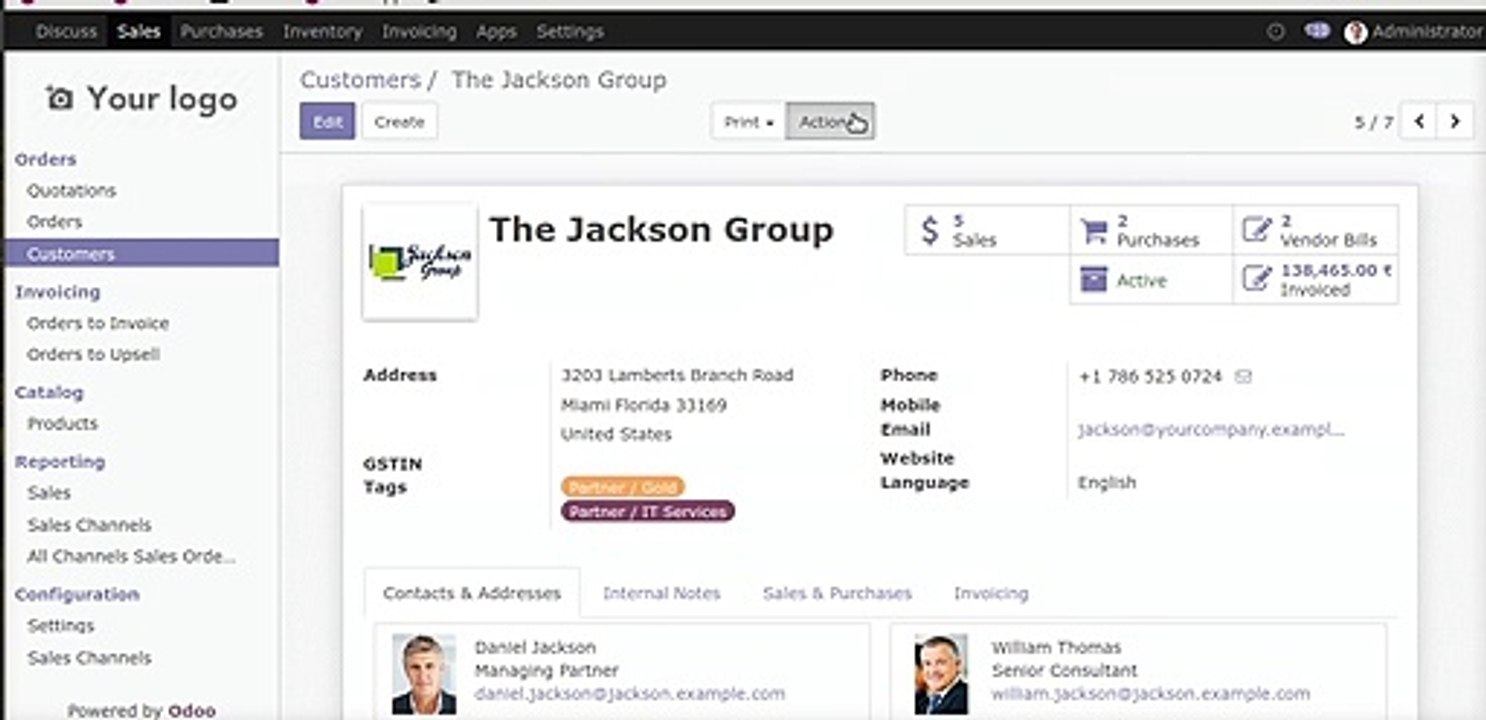Click the shopping cart Purchases icon
This screenshot has height=720, width=1486.
[1094, 231]
